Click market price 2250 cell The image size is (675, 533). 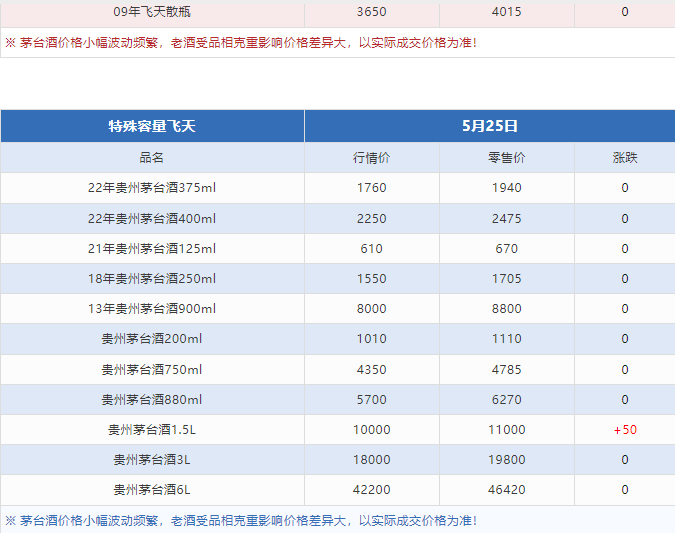tap(372, 219)
